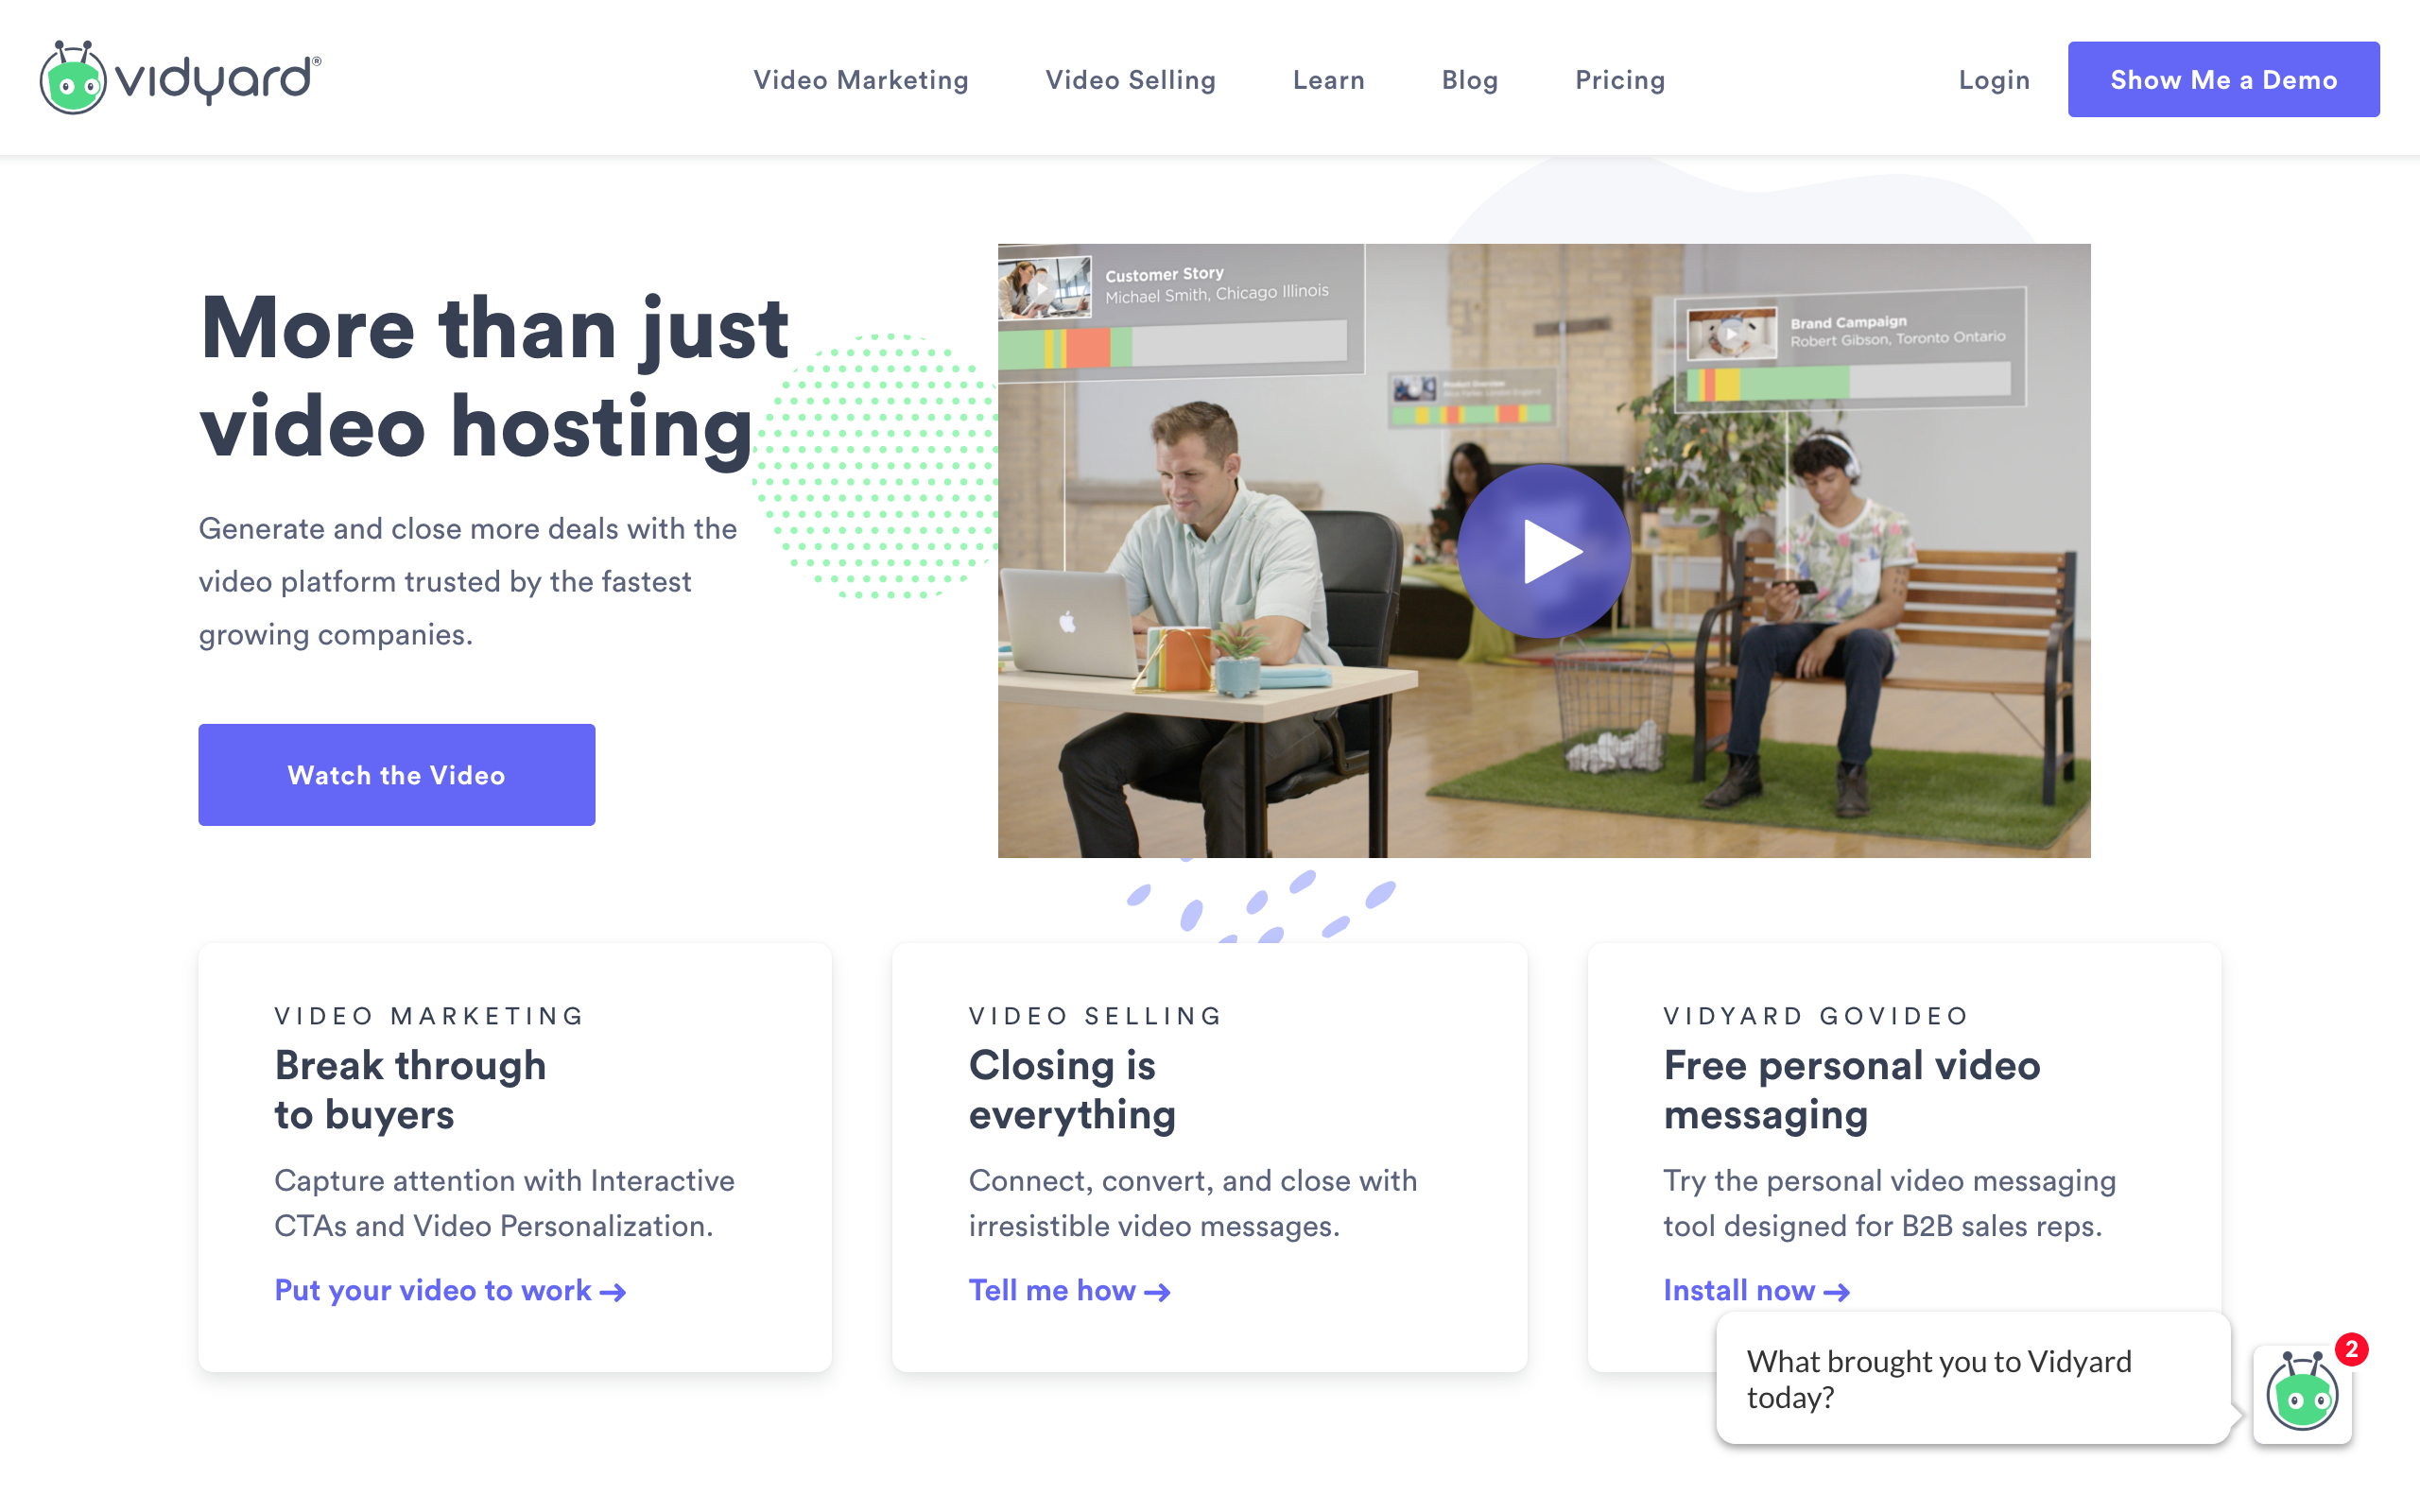
Task: Click the Login link
Action: click(1993, 80)
